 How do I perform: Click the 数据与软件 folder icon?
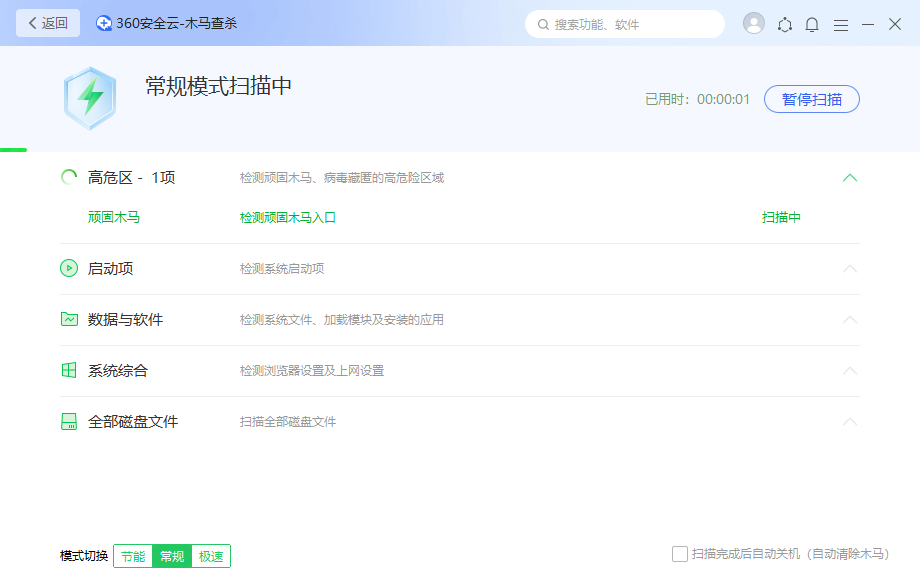69,319
